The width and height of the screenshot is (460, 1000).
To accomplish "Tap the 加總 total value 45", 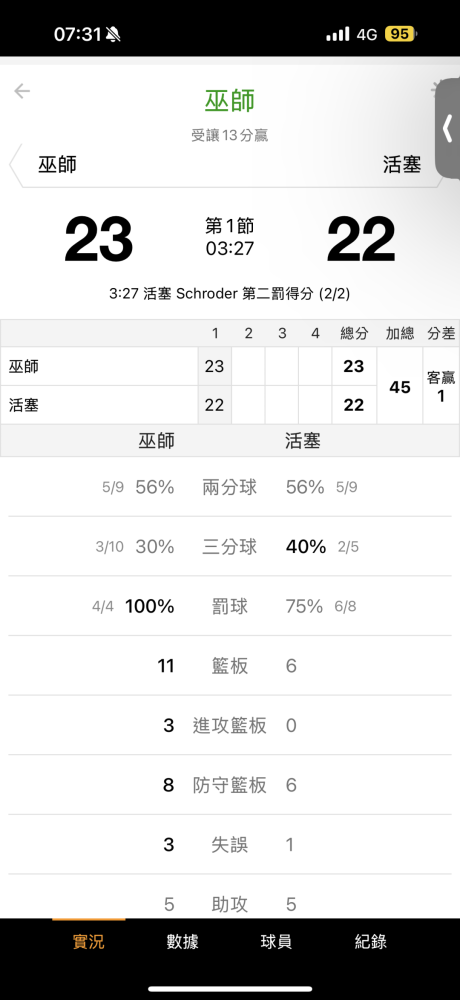I will click(x=400, y=386).
